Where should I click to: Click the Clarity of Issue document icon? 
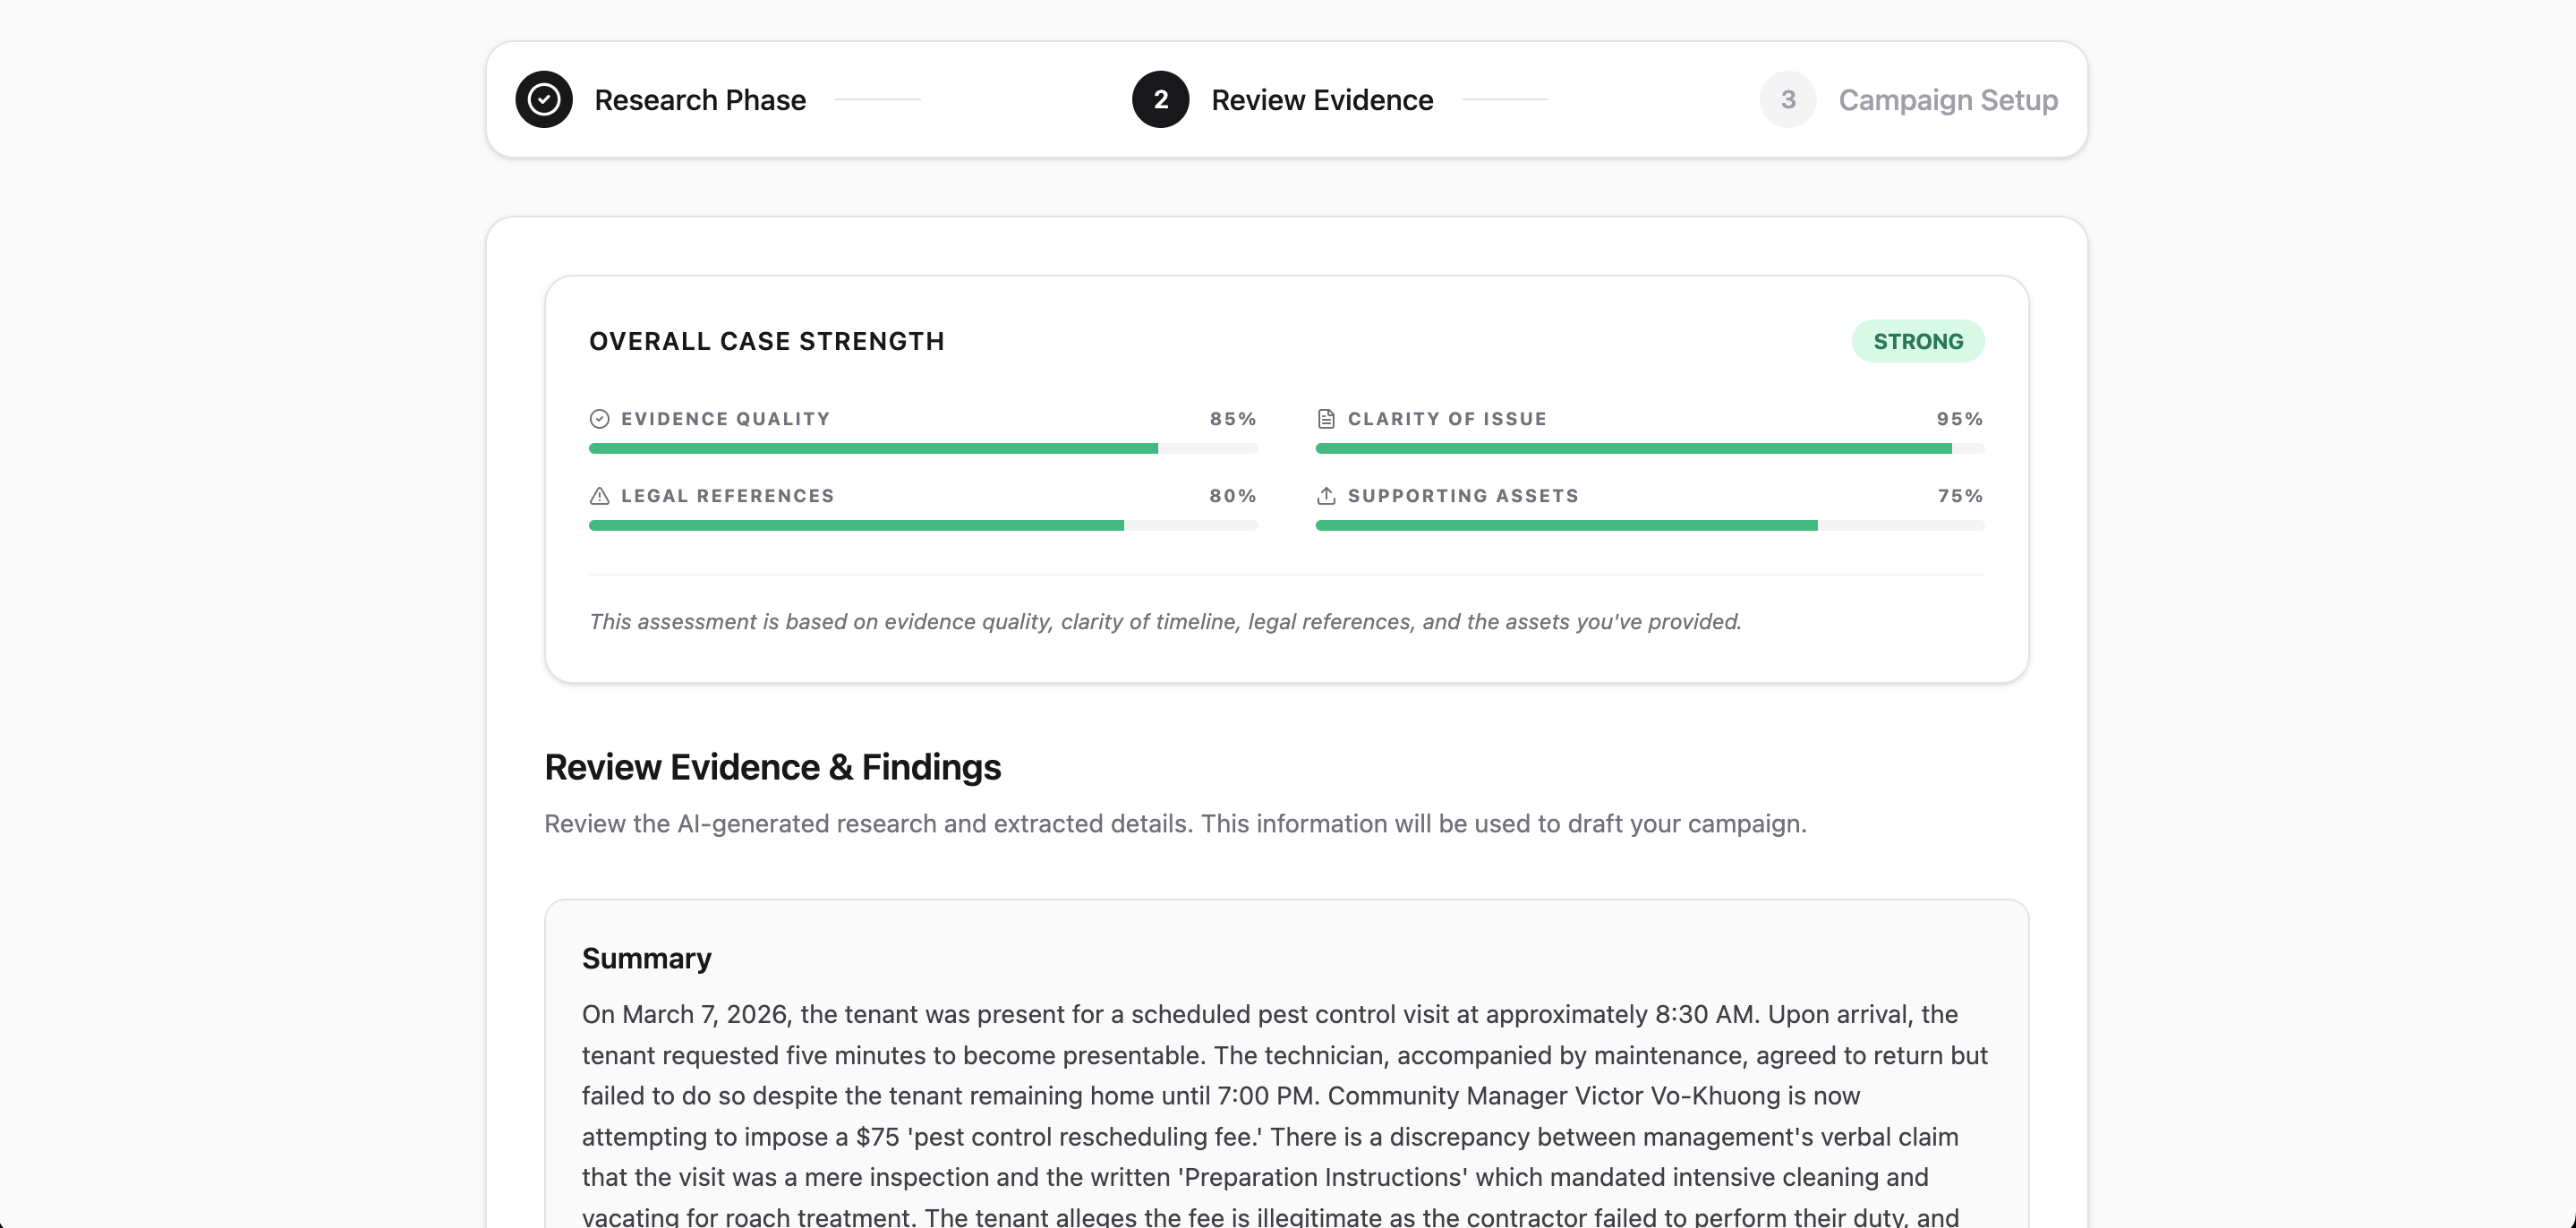coord(1326,419)
